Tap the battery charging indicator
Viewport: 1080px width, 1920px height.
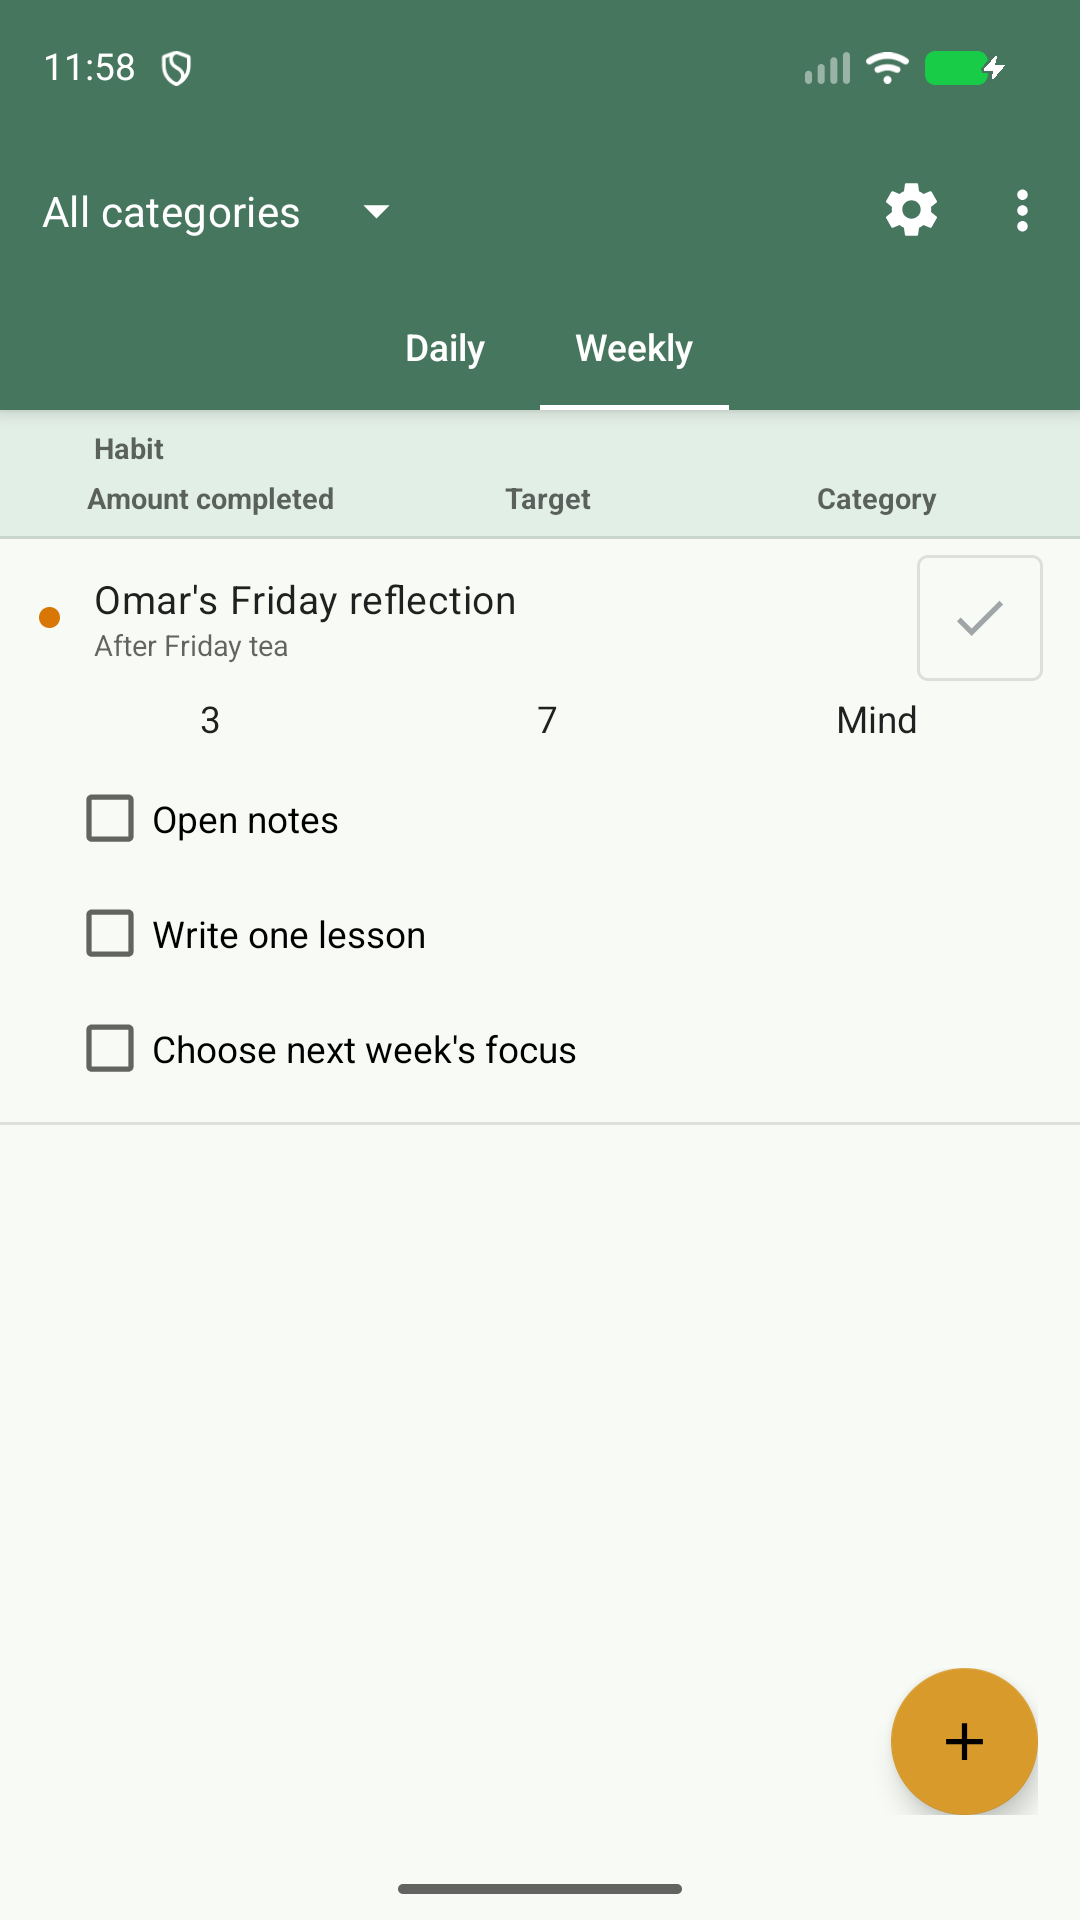click(965, 68)
